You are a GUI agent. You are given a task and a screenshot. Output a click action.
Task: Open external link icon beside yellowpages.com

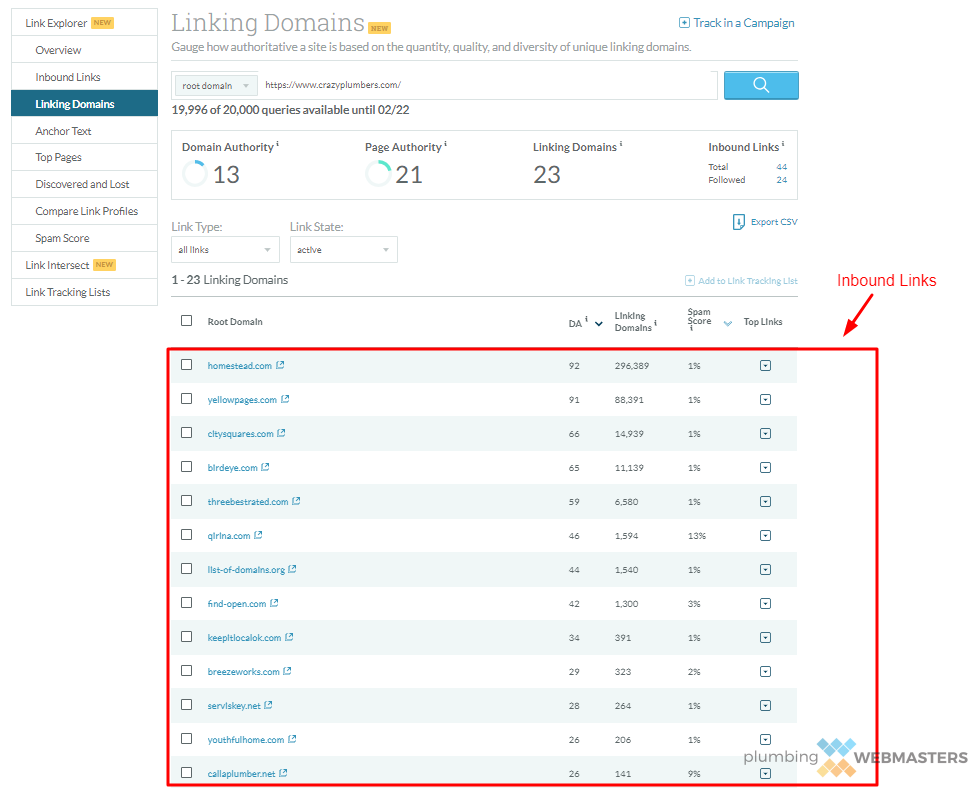click(x=285, y=399)
